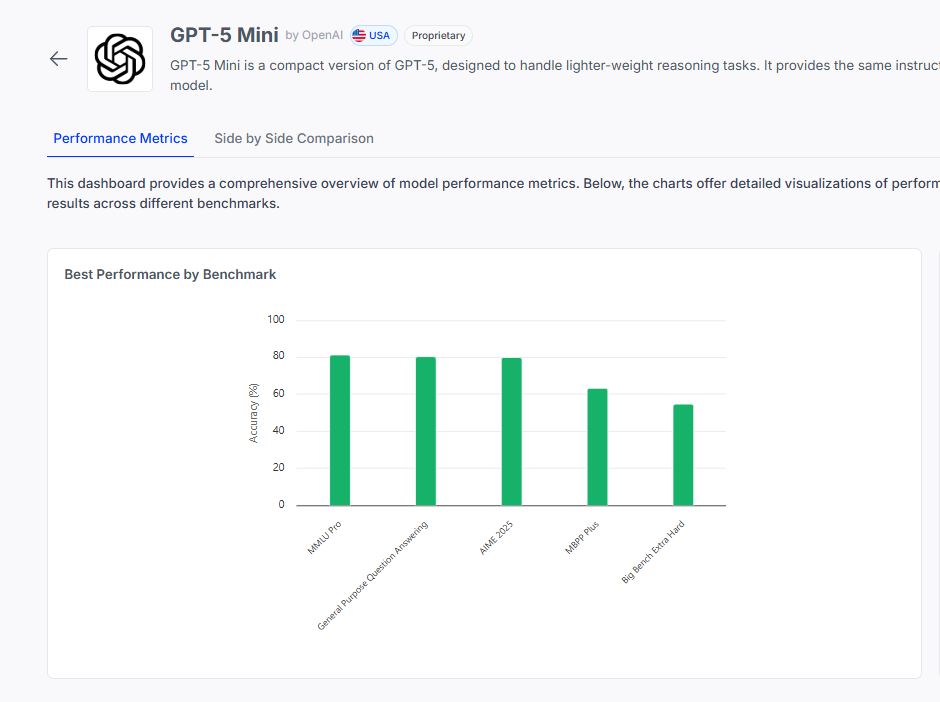Switch to Side by Side Comparison tab
The width and height of the screenshot is (940, 702).
[294, 138]
